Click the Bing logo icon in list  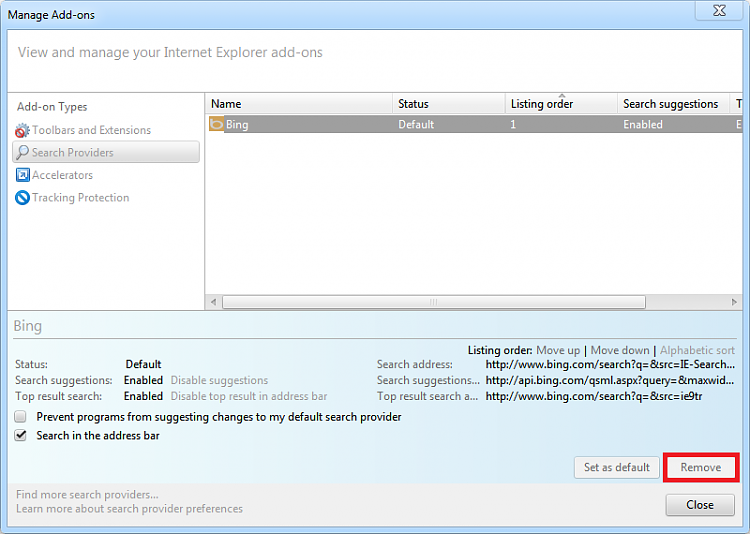[x=217, y=124]
